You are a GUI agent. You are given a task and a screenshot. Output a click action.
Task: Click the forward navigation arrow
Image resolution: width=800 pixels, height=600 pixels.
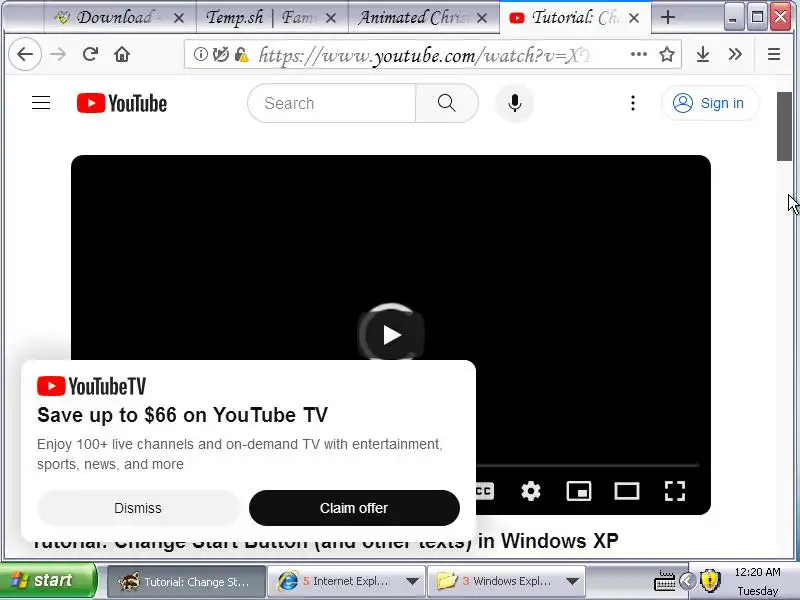coord(58,54)
